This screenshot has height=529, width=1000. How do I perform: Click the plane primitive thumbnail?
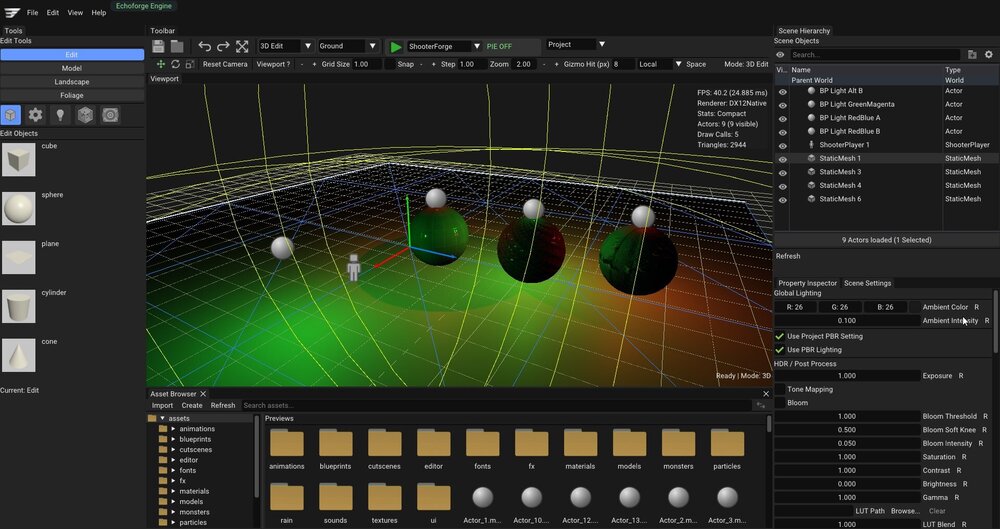click(18, 257)
